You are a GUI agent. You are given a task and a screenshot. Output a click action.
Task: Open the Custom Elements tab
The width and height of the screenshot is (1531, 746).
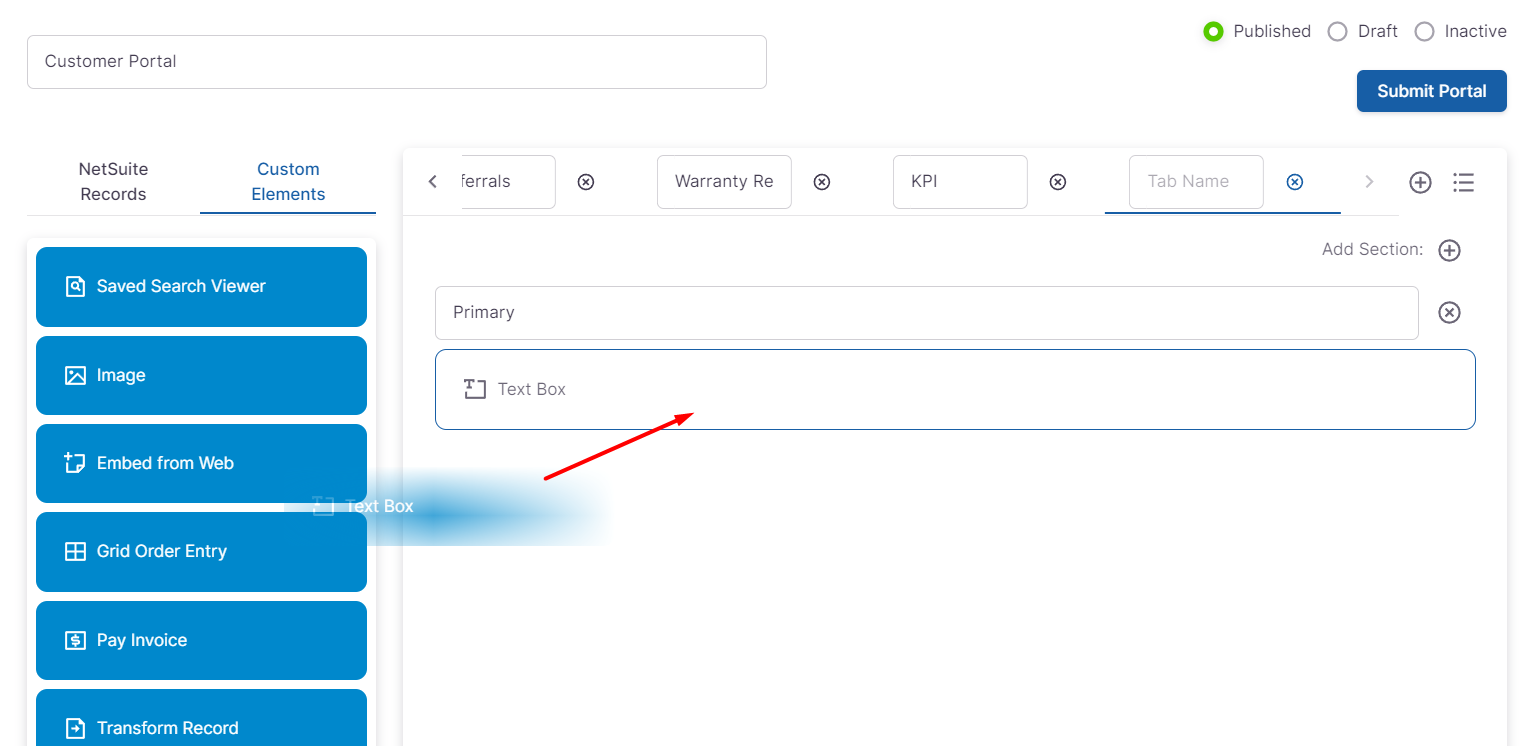[288, 181]
